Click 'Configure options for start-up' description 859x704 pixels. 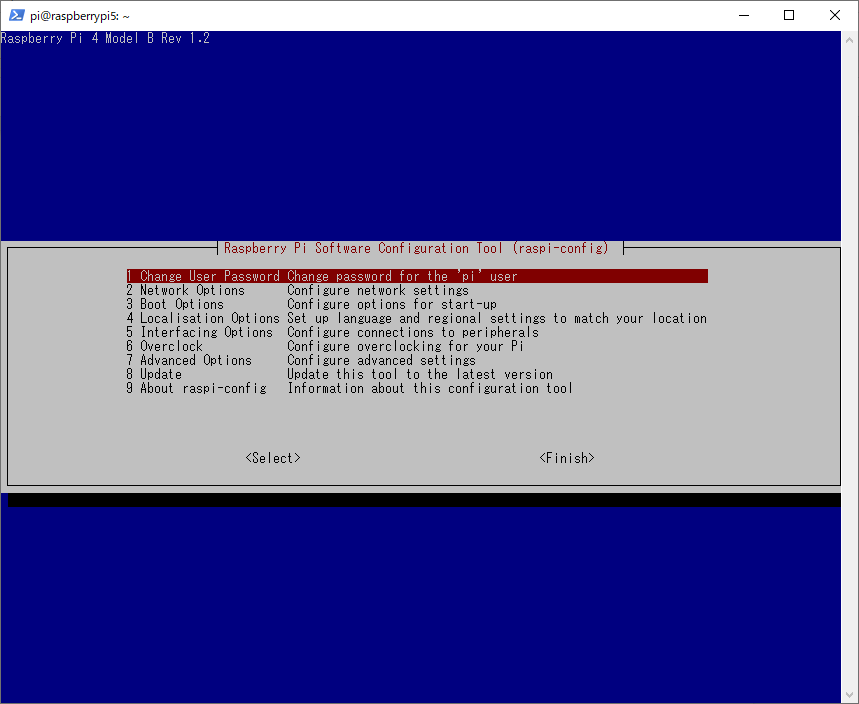[x=392, y=304]
